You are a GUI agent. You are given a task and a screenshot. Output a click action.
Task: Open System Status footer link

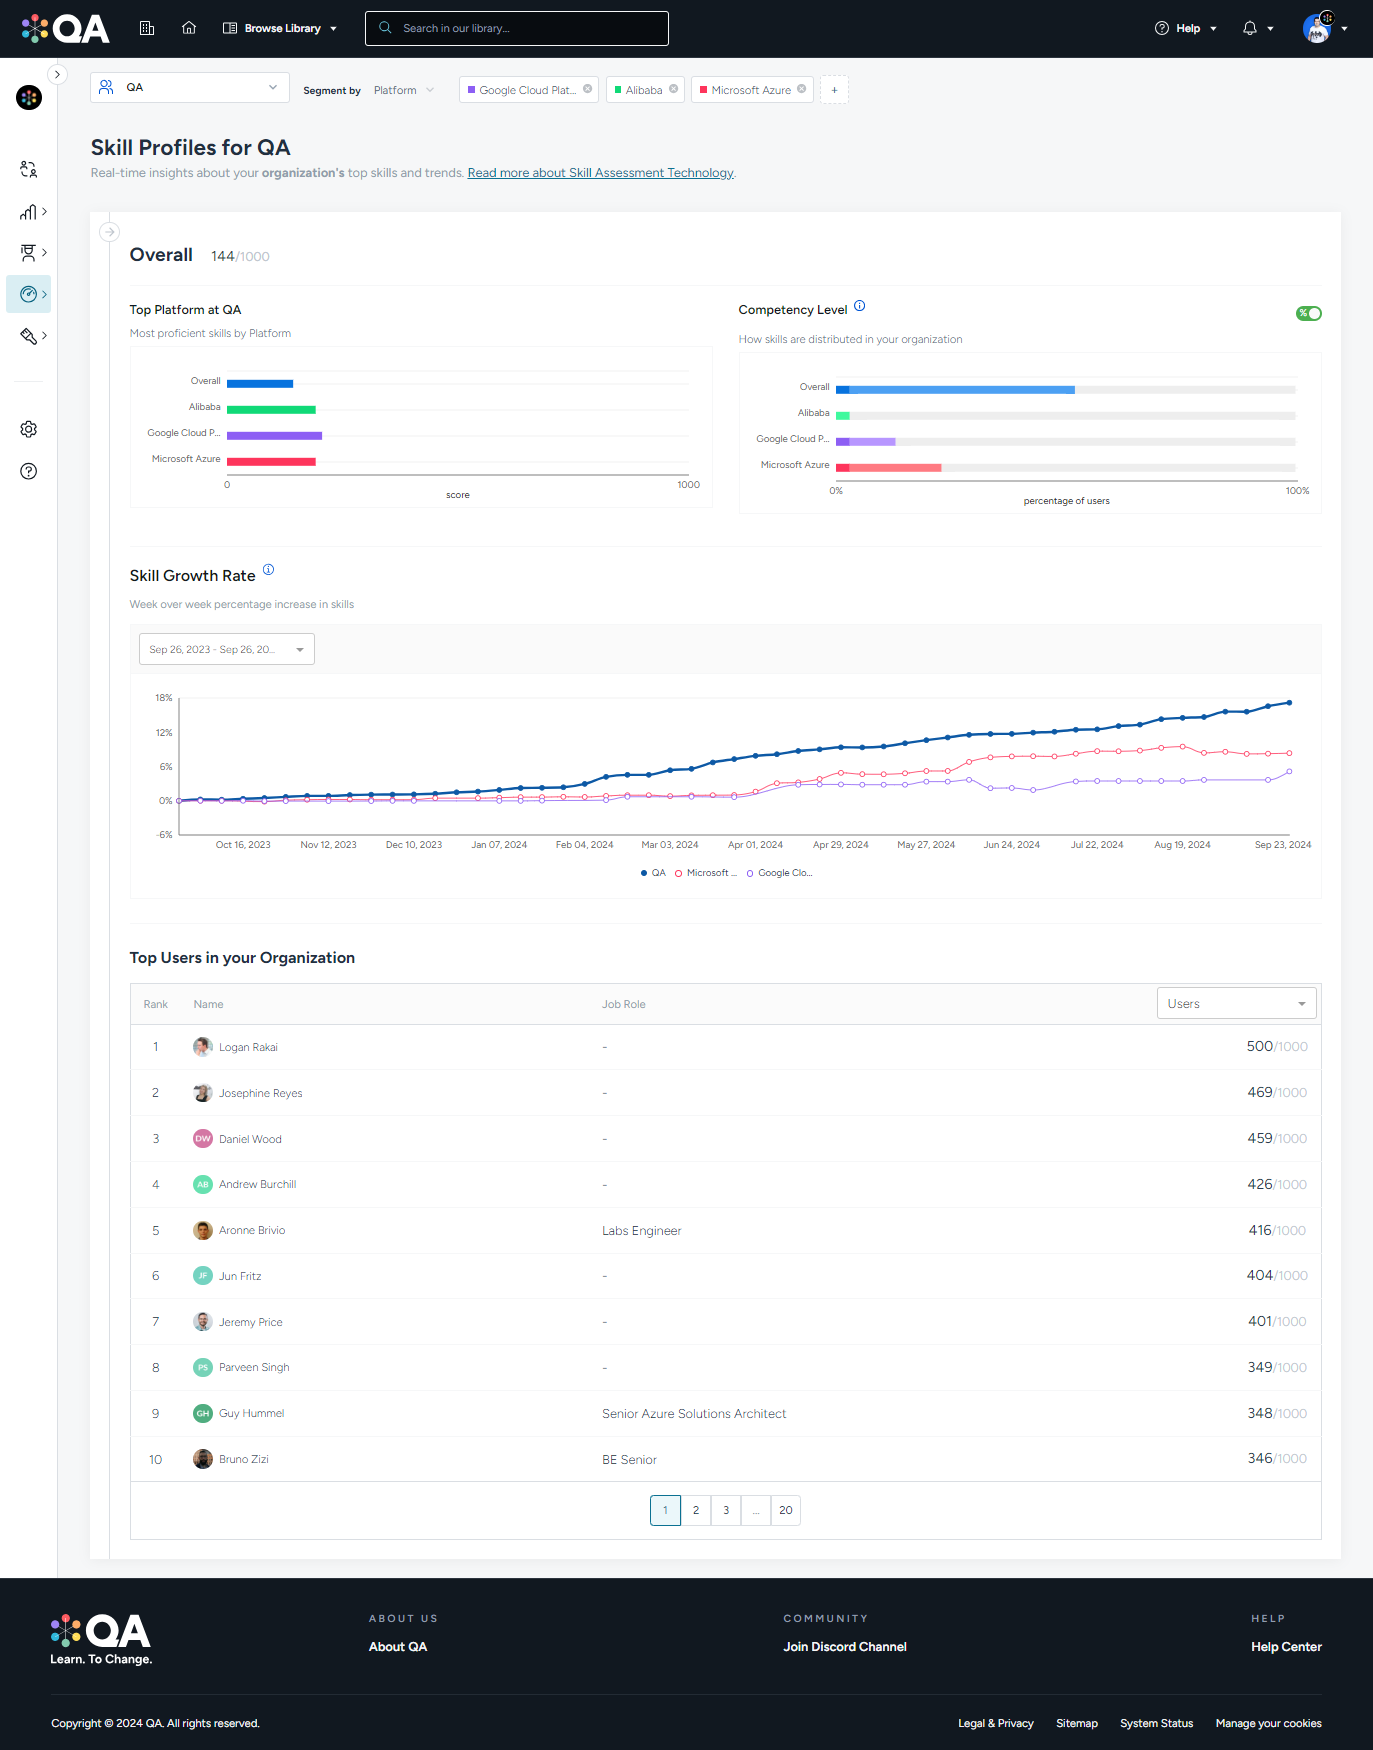click(1157, 1723)
